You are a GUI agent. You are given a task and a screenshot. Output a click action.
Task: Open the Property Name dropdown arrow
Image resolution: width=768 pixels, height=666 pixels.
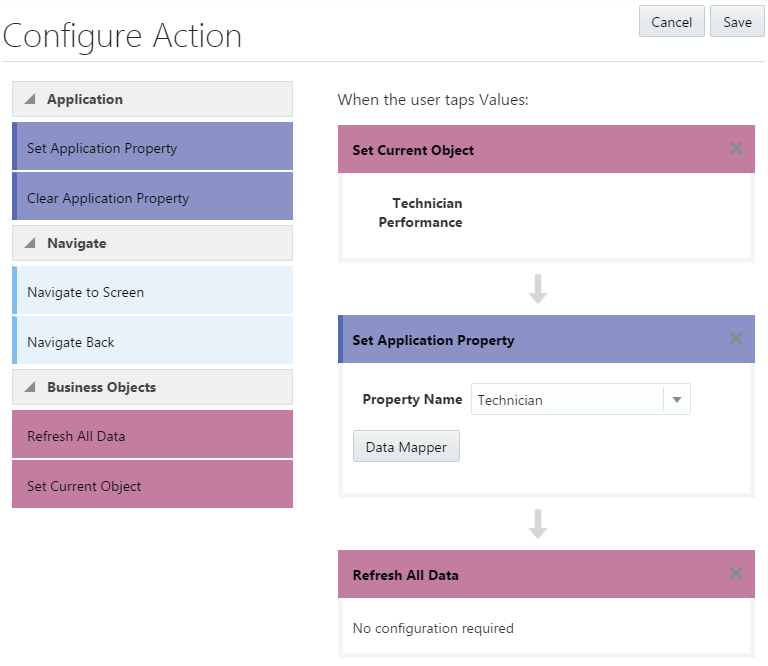(677, 400)
